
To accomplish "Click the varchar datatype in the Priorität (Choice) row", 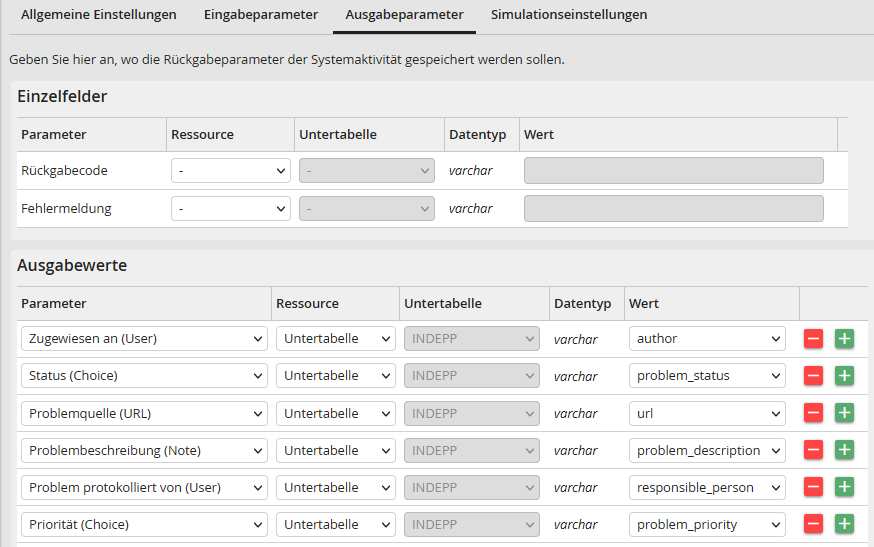I will point(575,525).
